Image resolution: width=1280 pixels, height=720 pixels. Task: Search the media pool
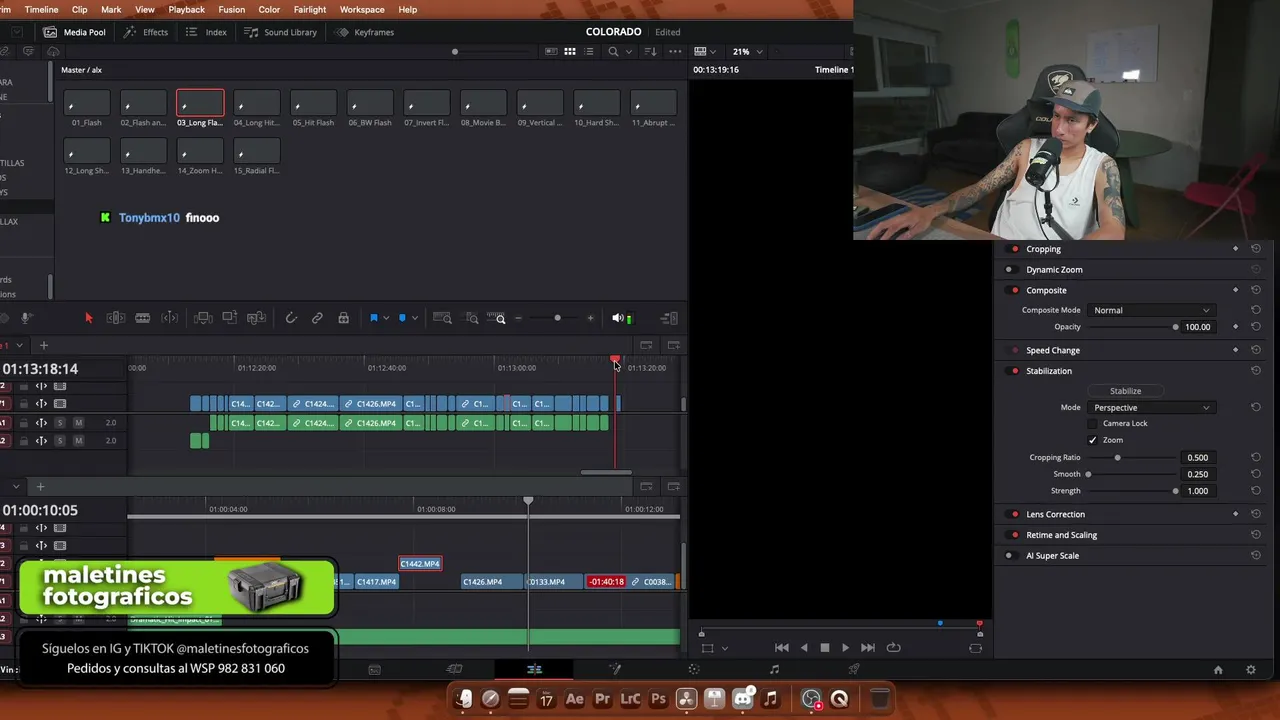[x=613, y=51]
